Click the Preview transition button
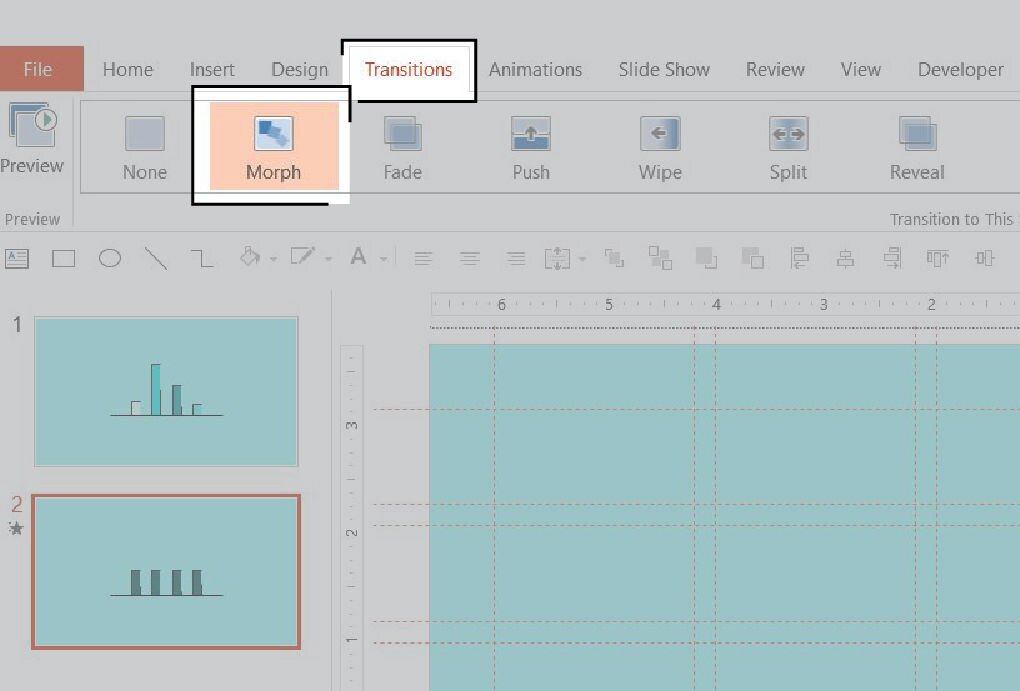 (x=32, y=138)
